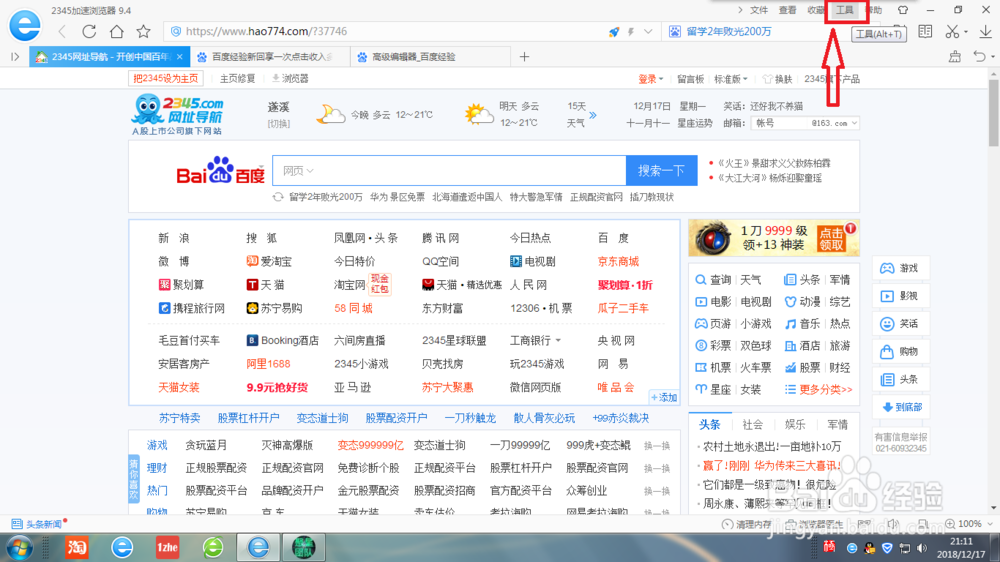Open the 100% zoom level control
Screen dimensions: 1000x562
pyautogui.click(x=969, y=524)
